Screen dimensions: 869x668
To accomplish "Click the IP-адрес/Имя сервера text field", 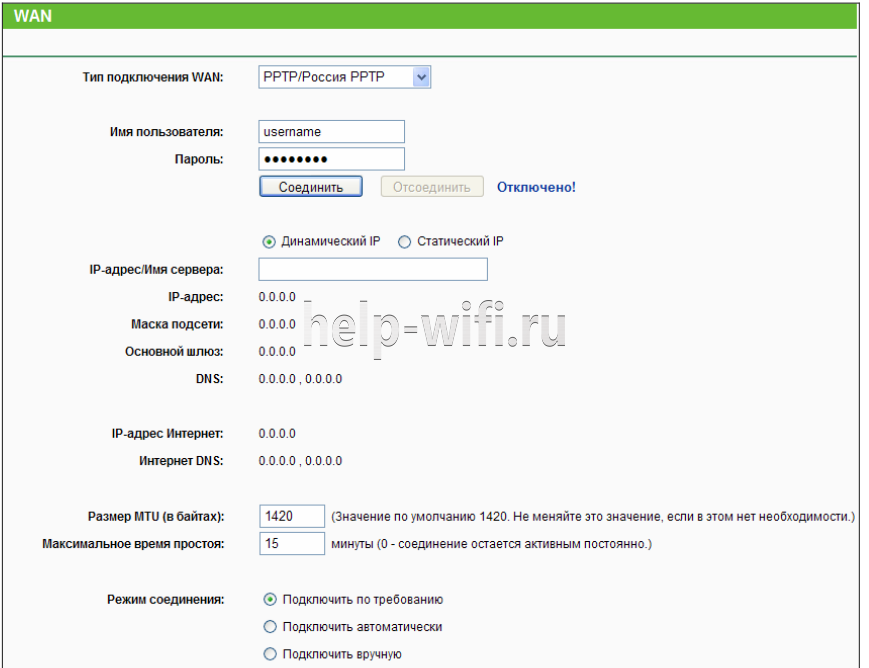I will click(x=372, y=269).
